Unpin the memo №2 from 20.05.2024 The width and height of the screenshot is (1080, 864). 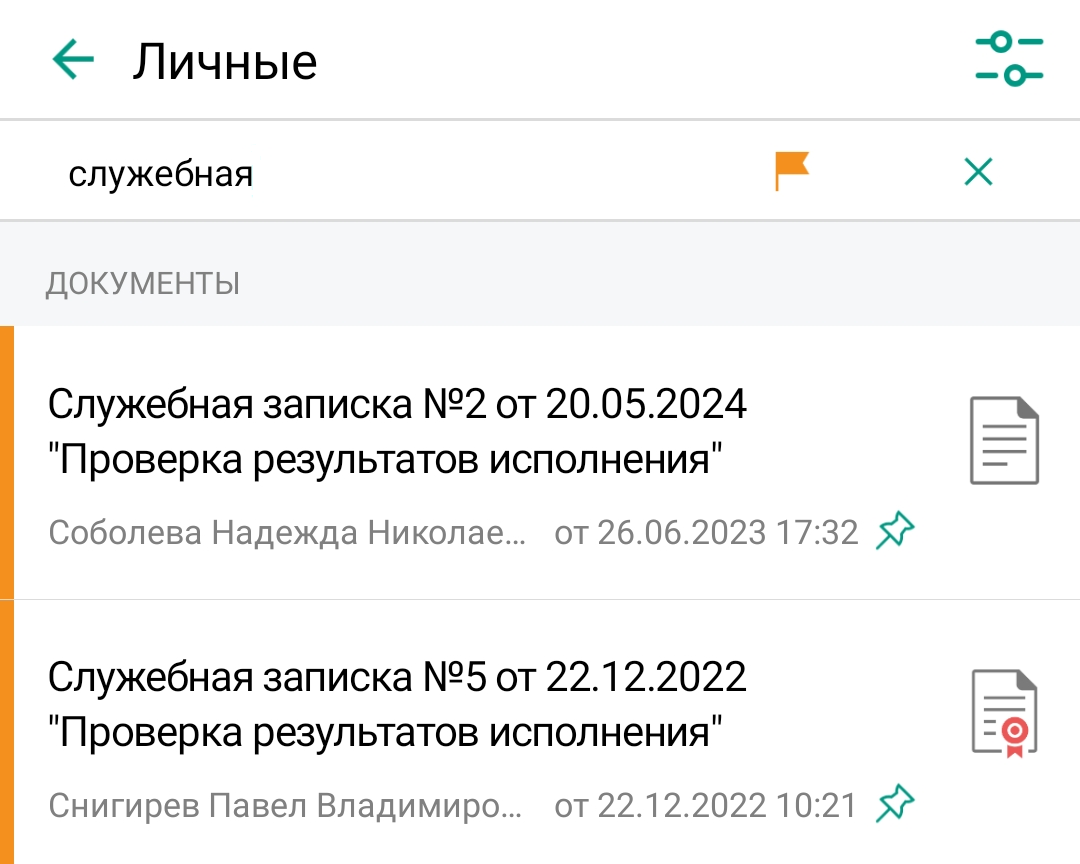click(x=895, y=531)
